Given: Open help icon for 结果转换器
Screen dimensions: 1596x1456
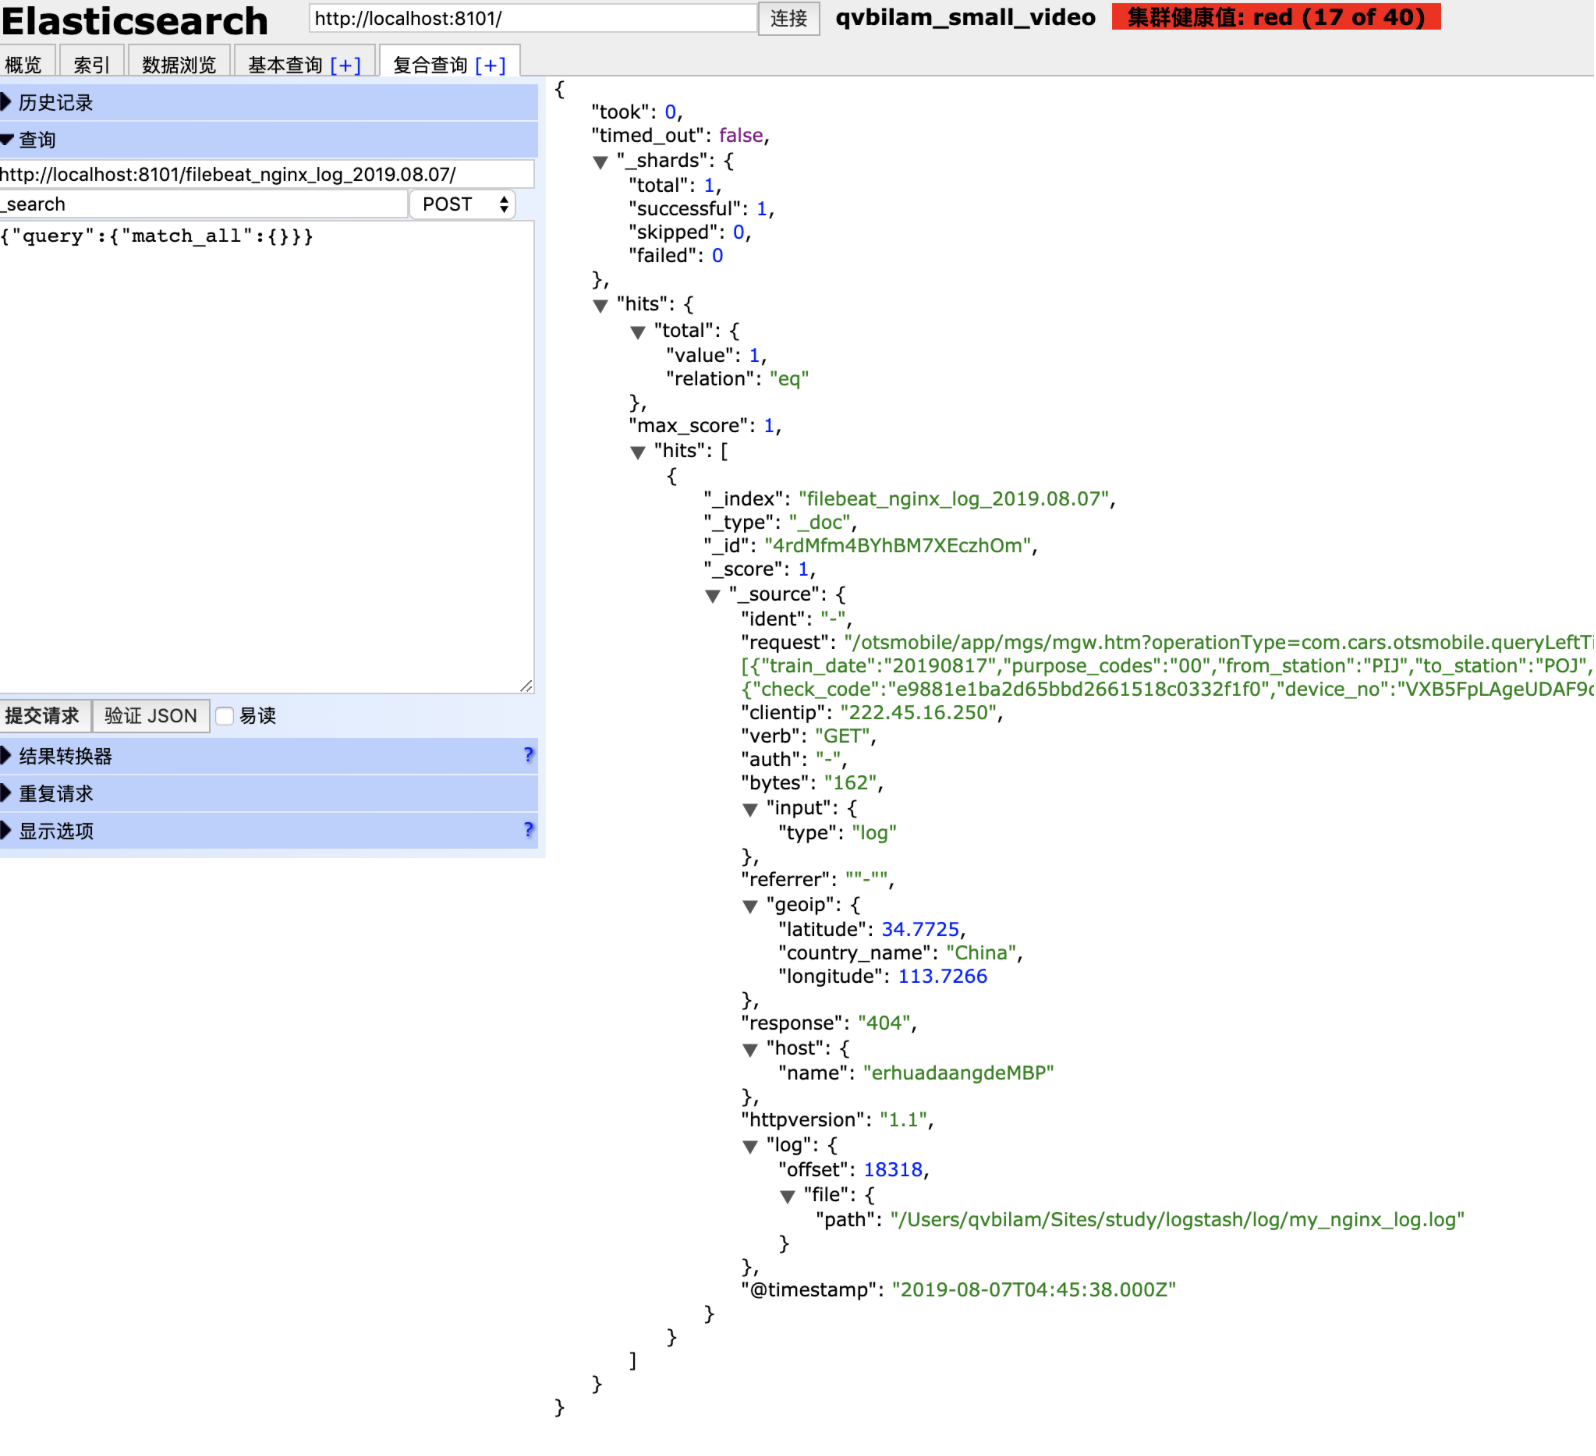Looking at the screenshot, I should coord(529,755).
